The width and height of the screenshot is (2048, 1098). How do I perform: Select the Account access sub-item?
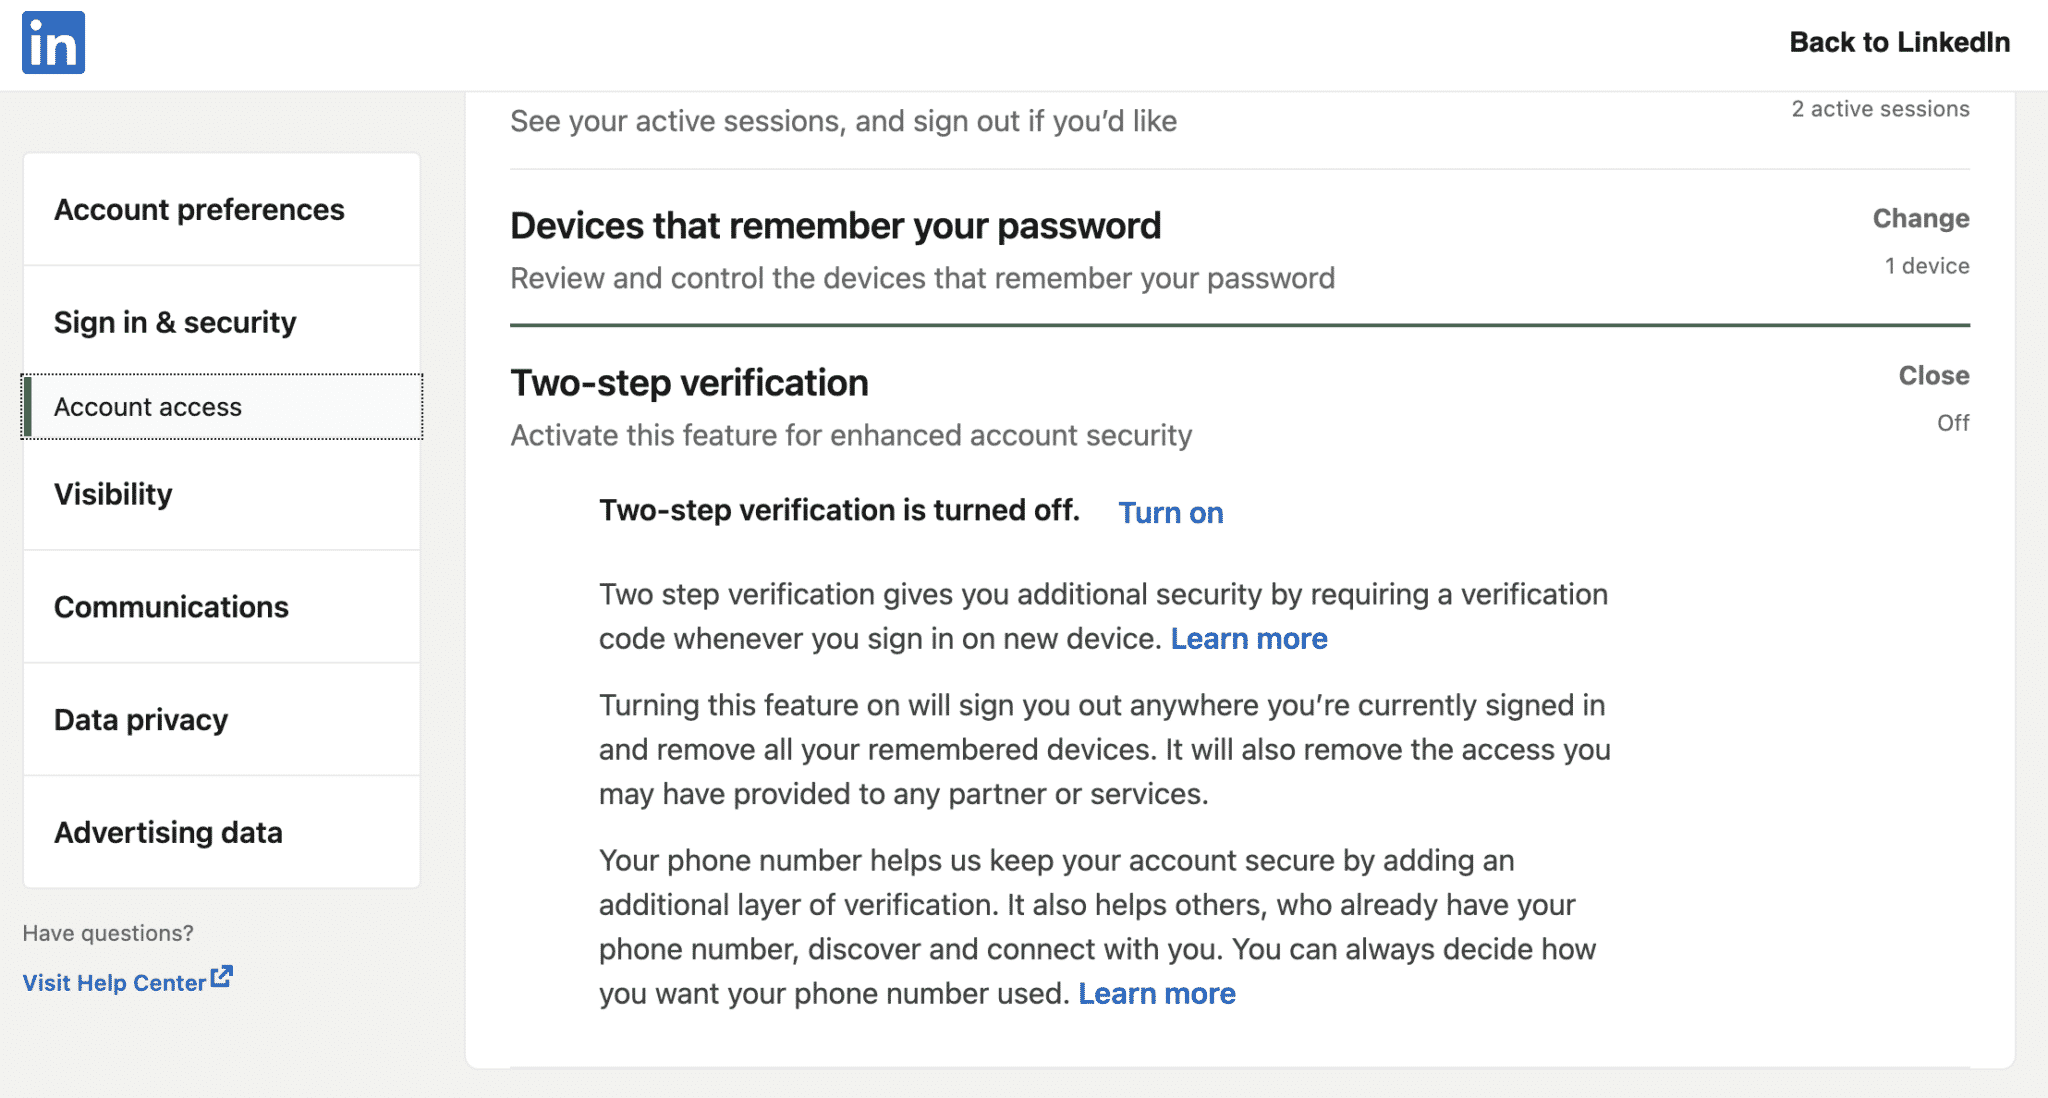coord(221,407)
